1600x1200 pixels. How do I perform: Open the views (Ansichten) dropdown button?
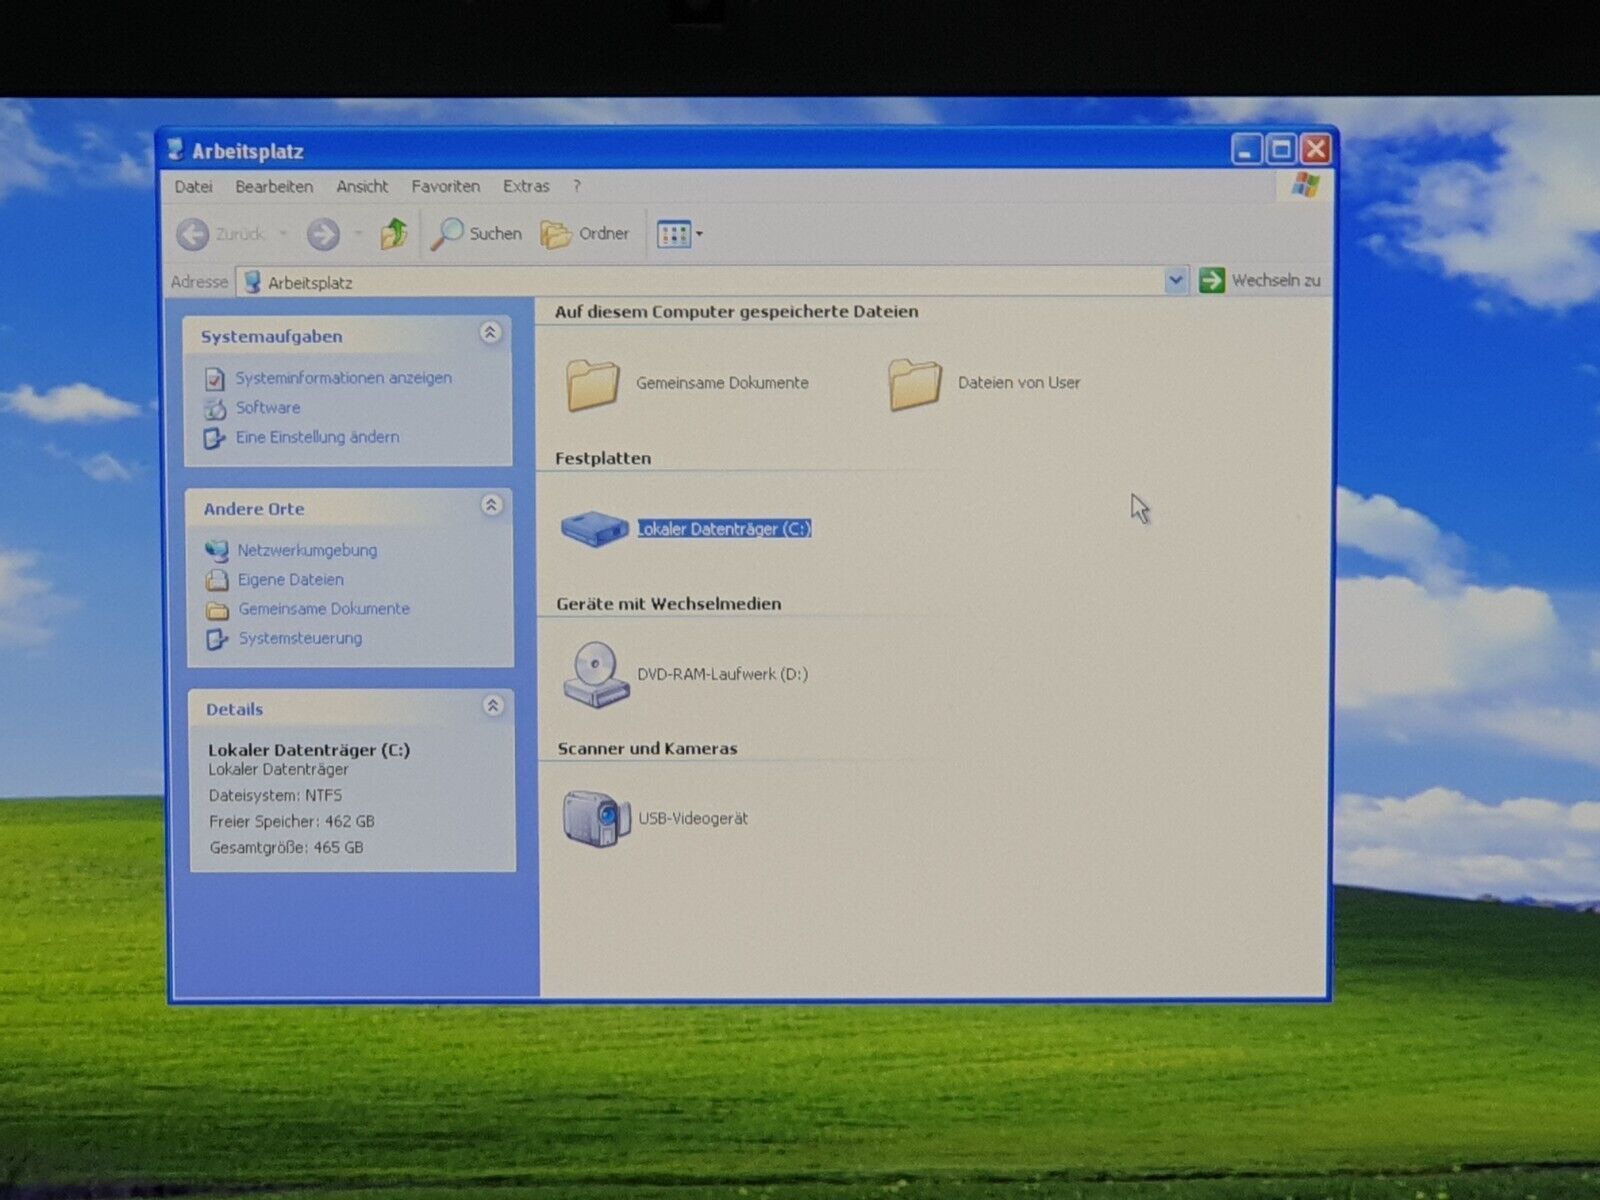point(679,234)
